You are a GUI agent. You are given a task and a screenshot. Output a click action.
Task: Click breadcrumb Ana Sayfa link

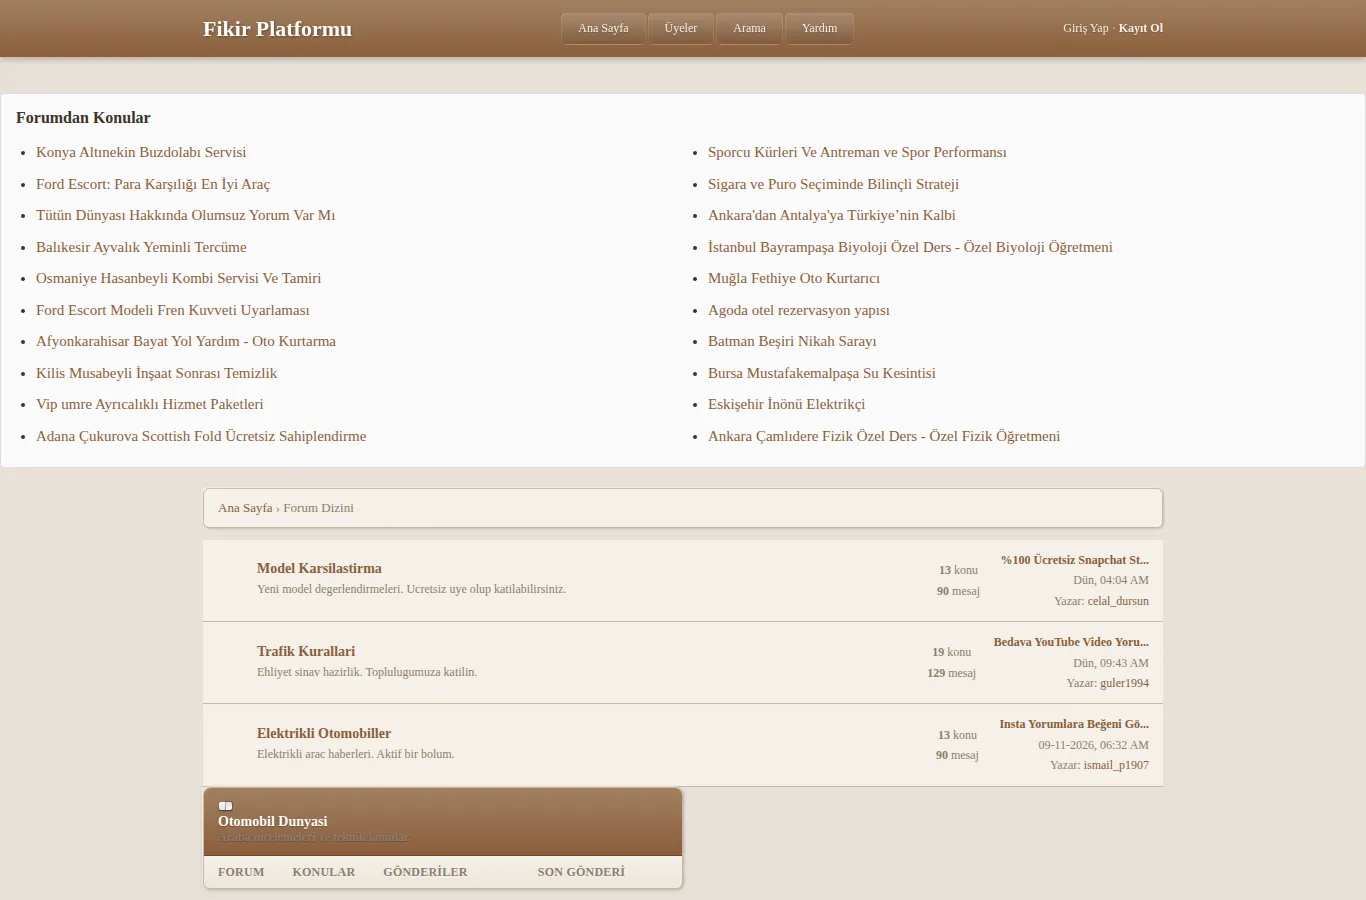[x=245, y=508]
